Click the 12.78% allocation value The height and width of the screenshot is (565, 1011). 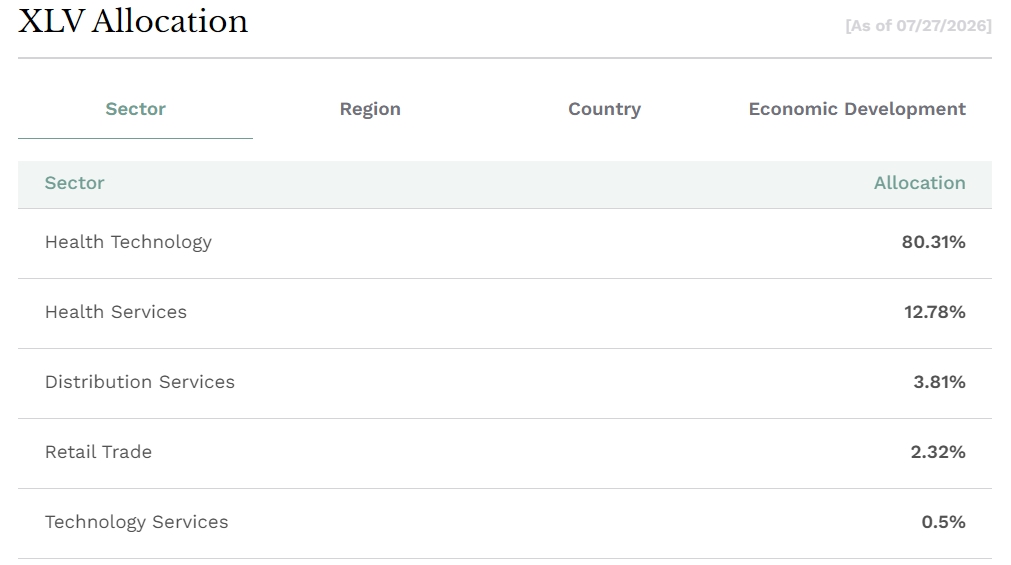[x=934, y=312]
